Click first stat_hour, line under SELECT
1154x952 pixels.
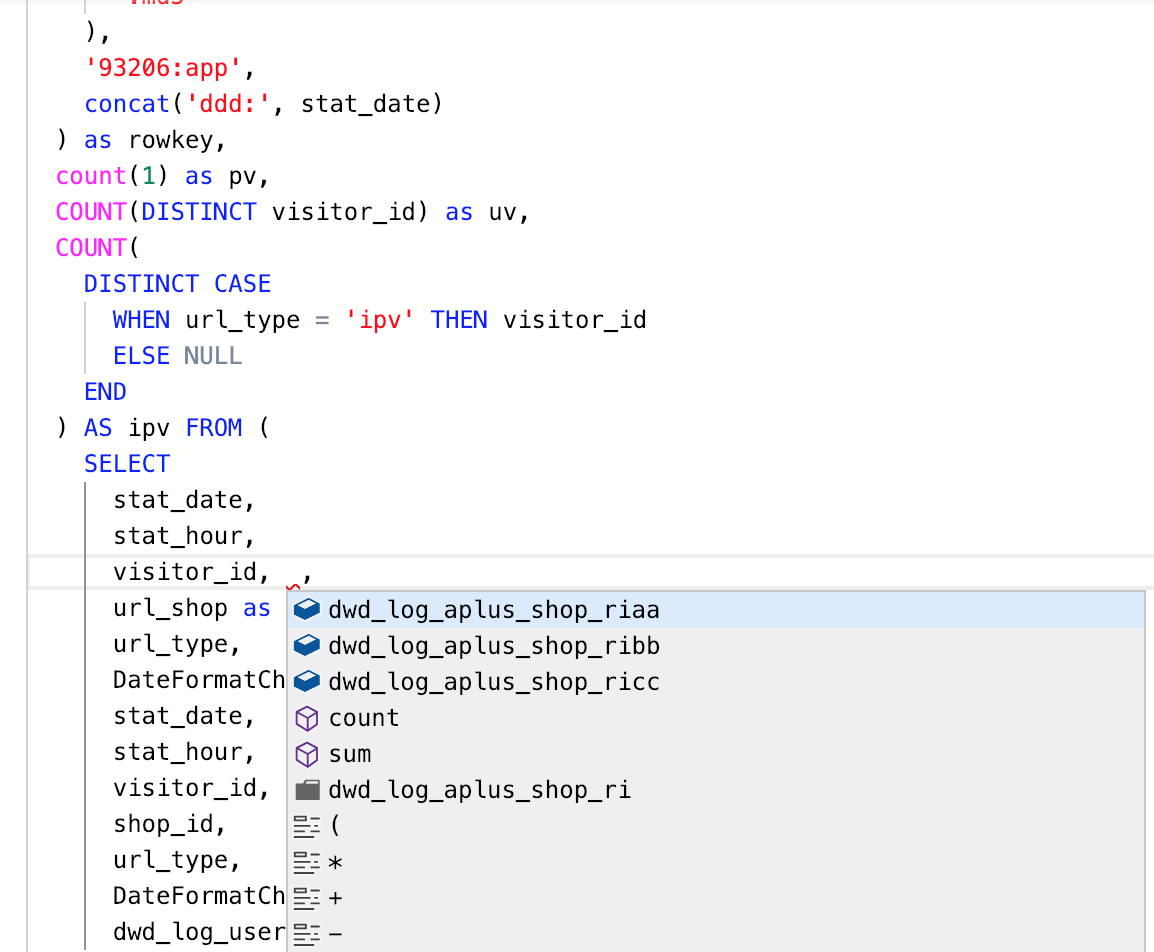(184, 536)
